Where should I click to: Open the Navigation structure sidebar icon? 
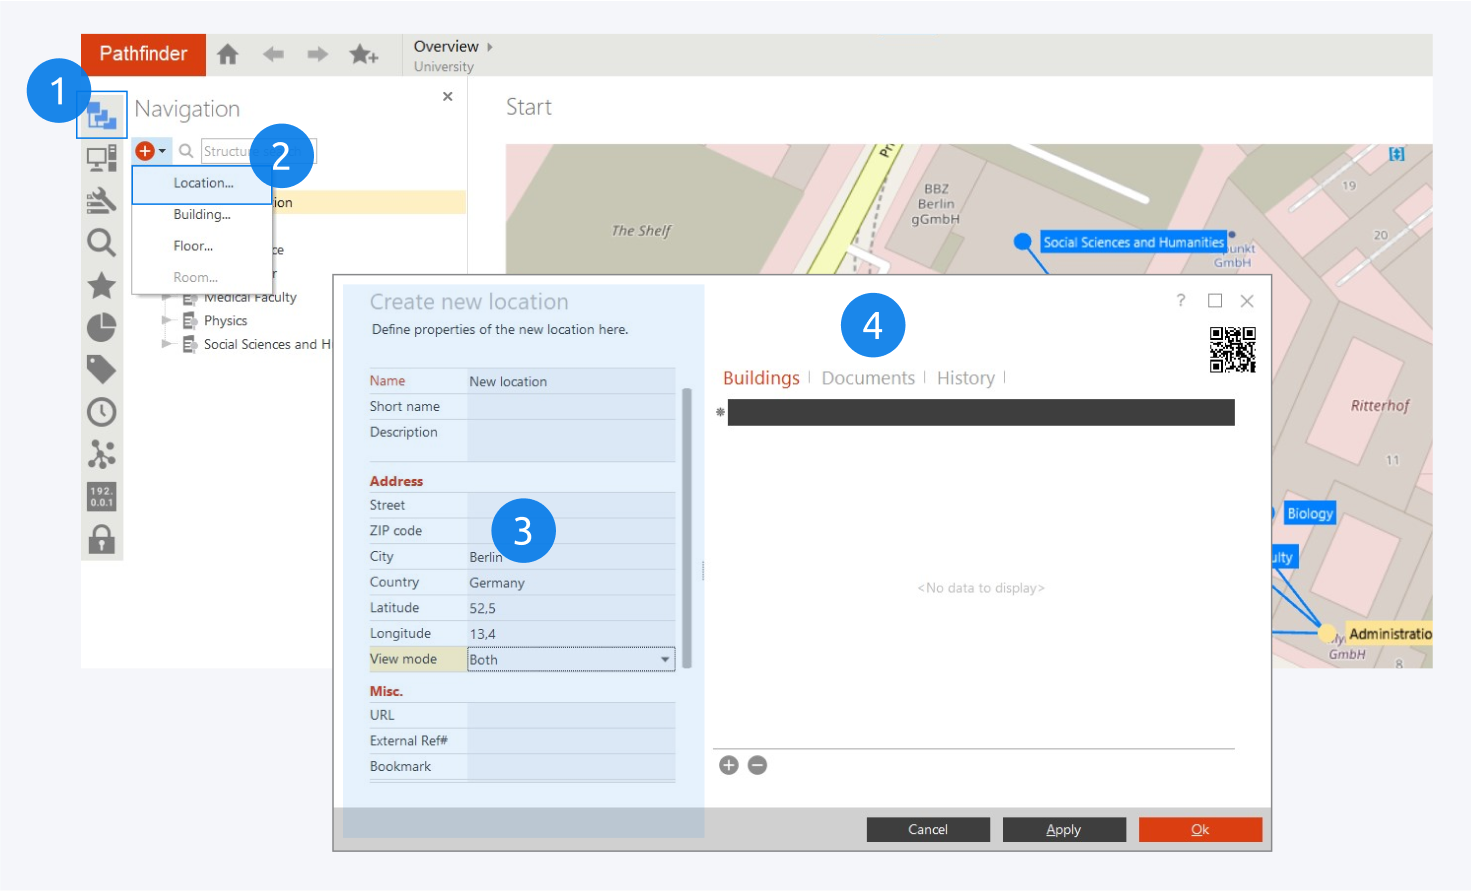[101, 116]
